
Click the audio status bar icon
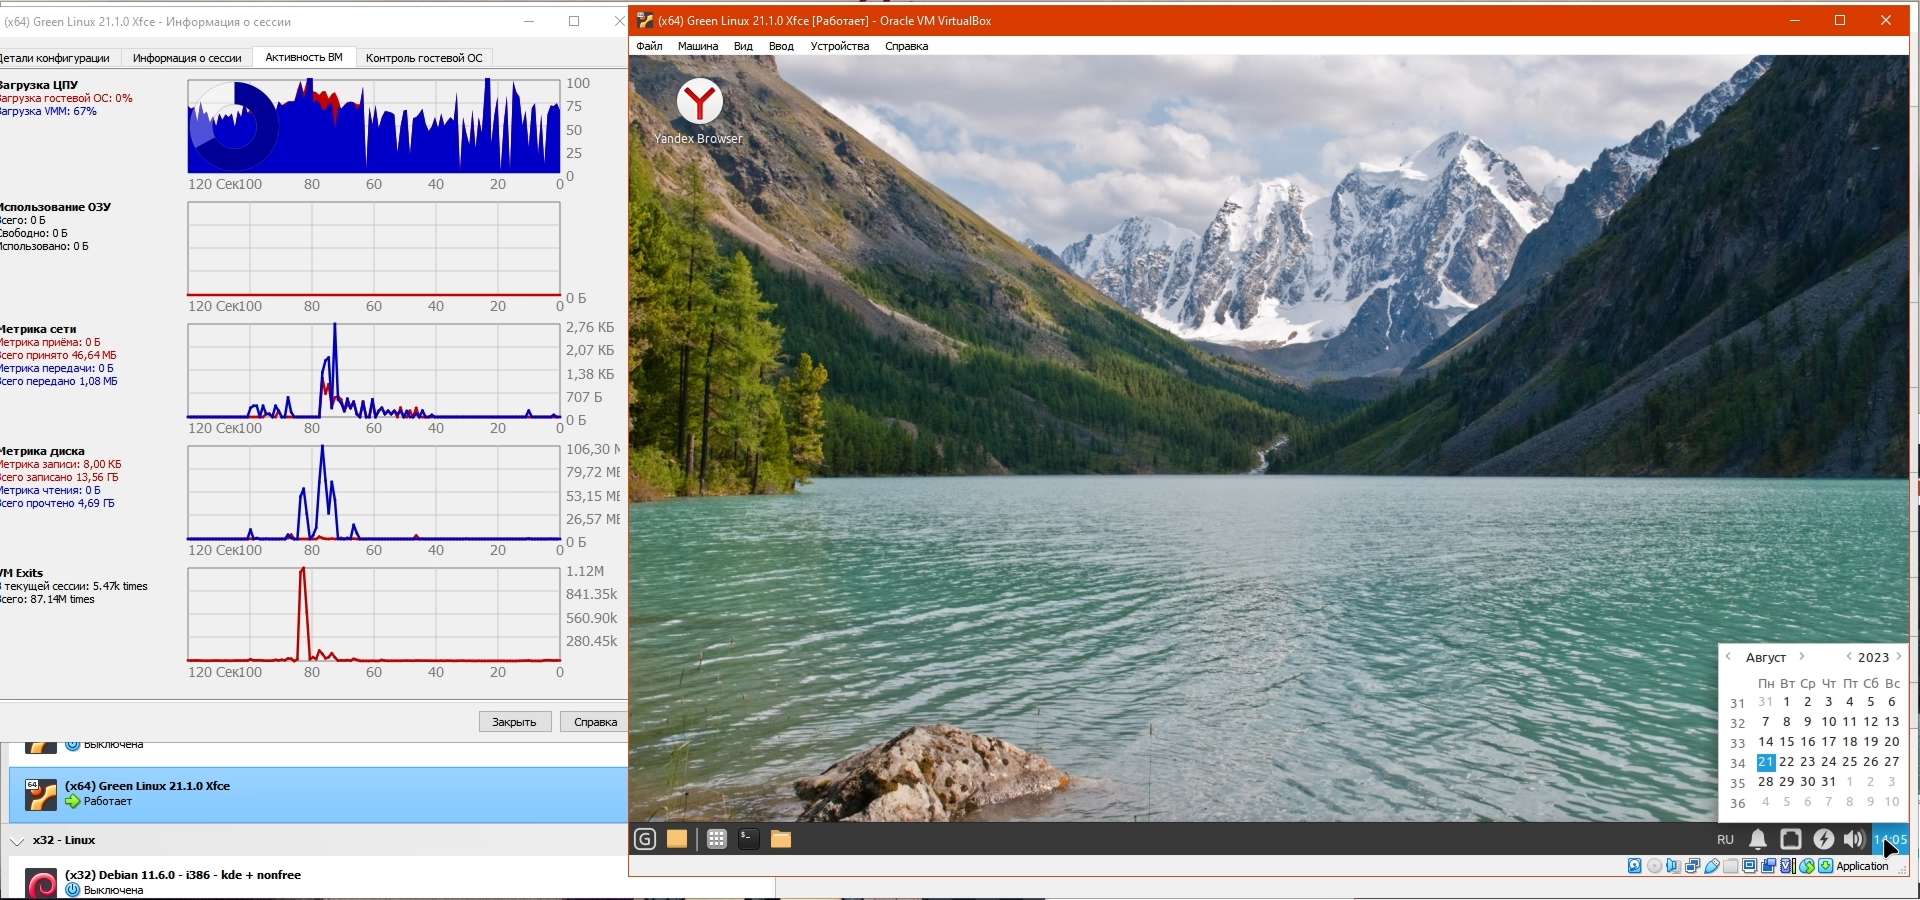(1673, 866)
